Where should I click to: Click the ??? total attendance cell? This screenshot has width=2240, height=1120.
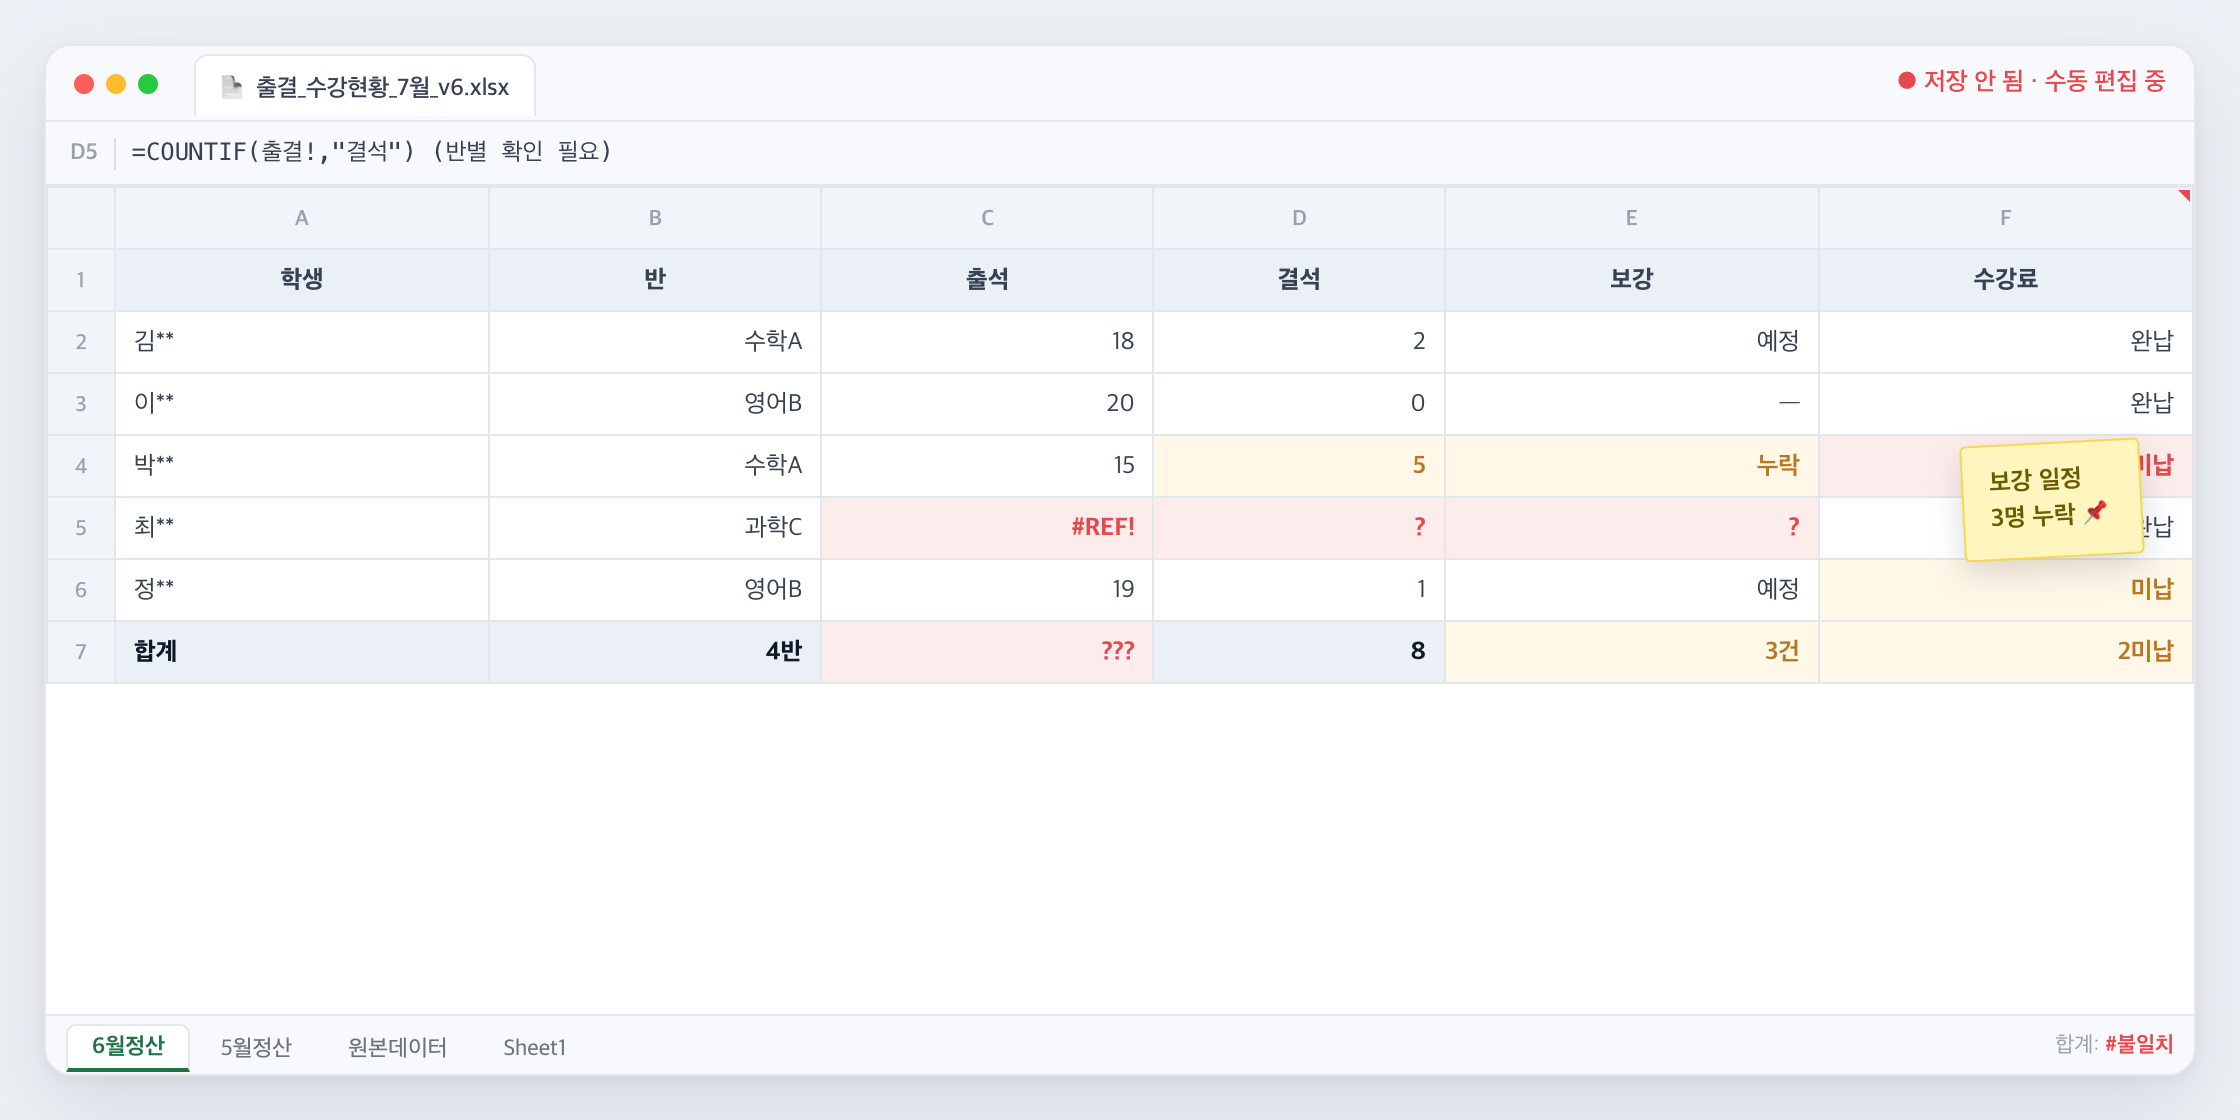pyautogui.click(x=987, y=652)
